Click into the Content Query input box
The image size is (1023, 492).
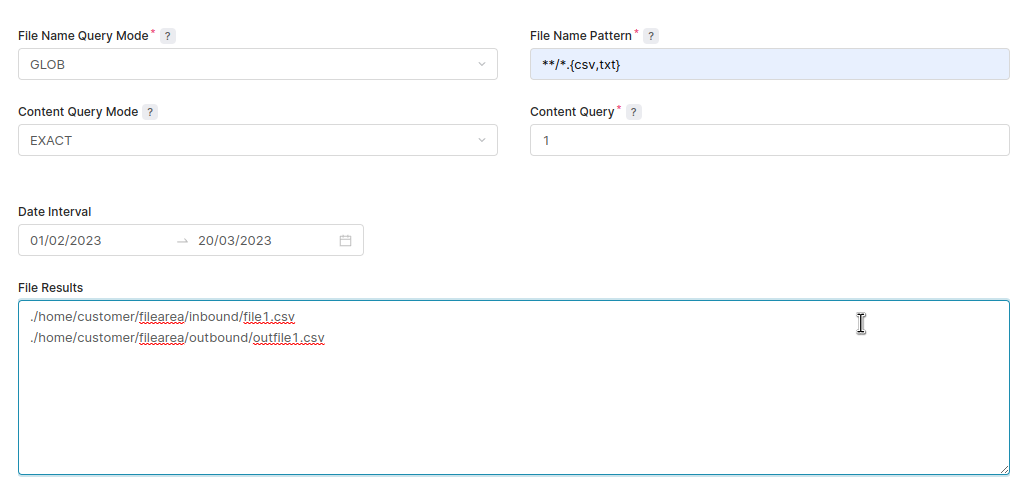tap(769, 140)
